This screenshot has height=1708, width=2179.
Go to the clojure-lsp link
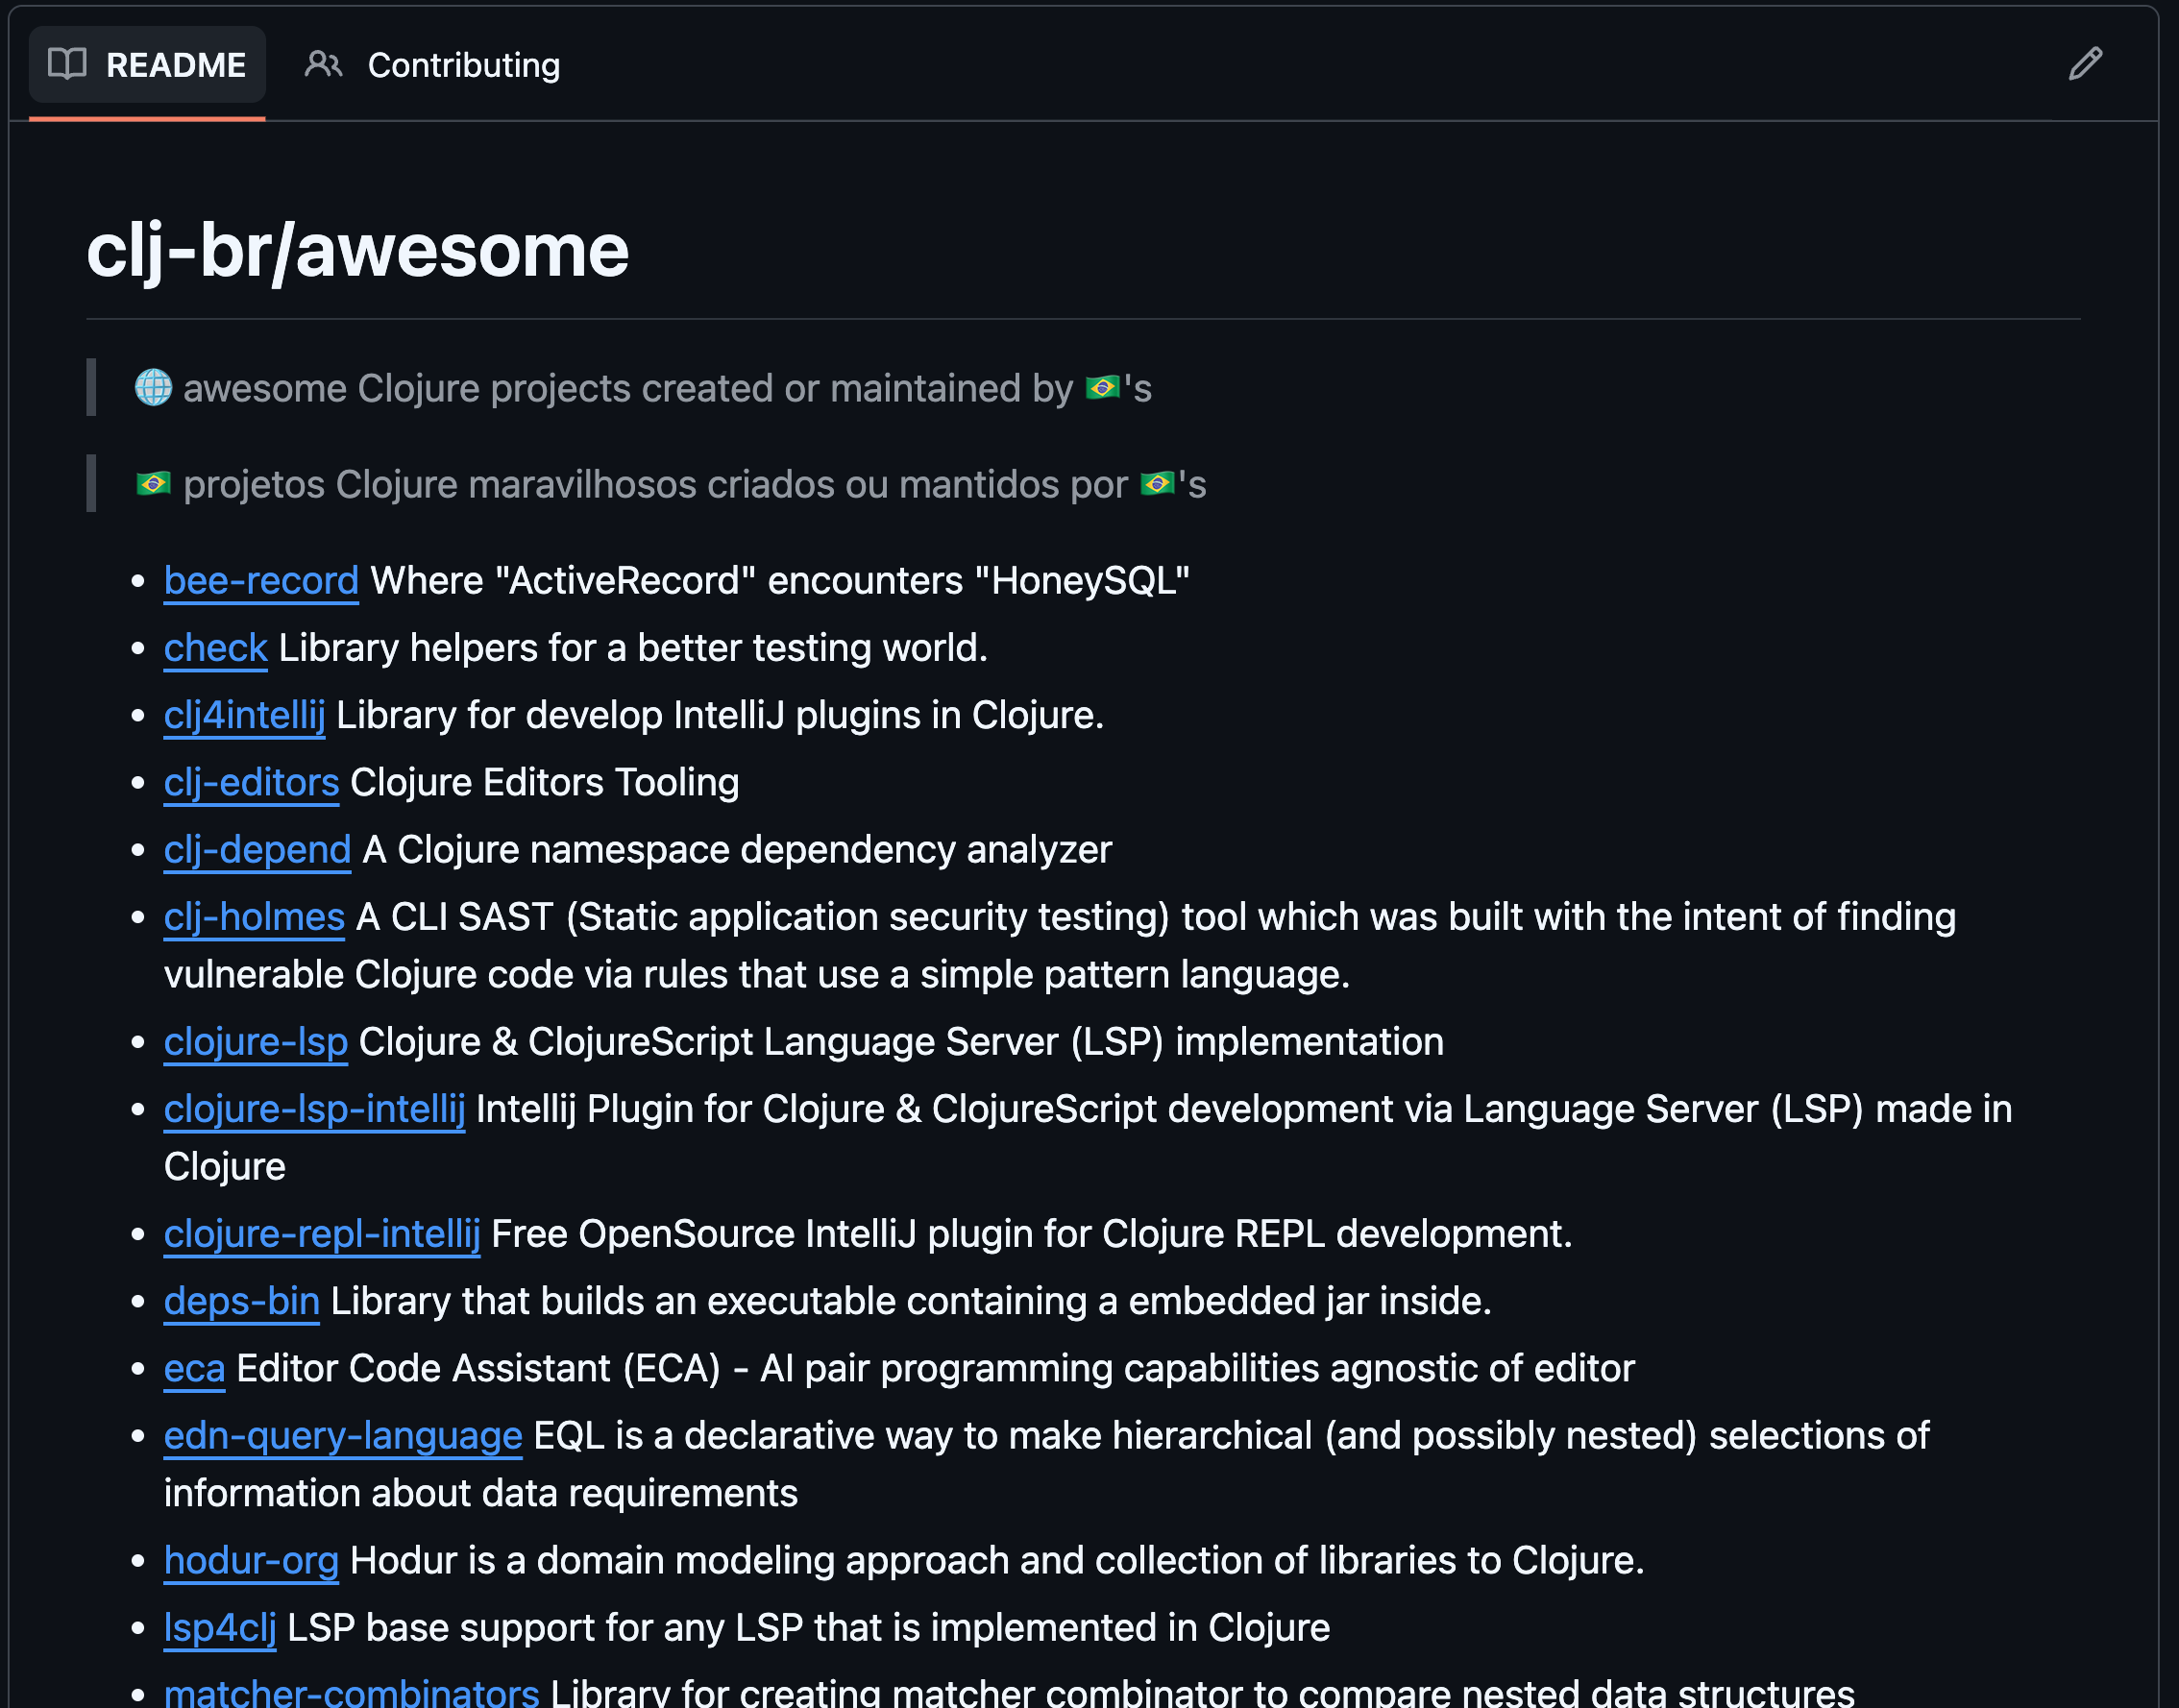255,1042
